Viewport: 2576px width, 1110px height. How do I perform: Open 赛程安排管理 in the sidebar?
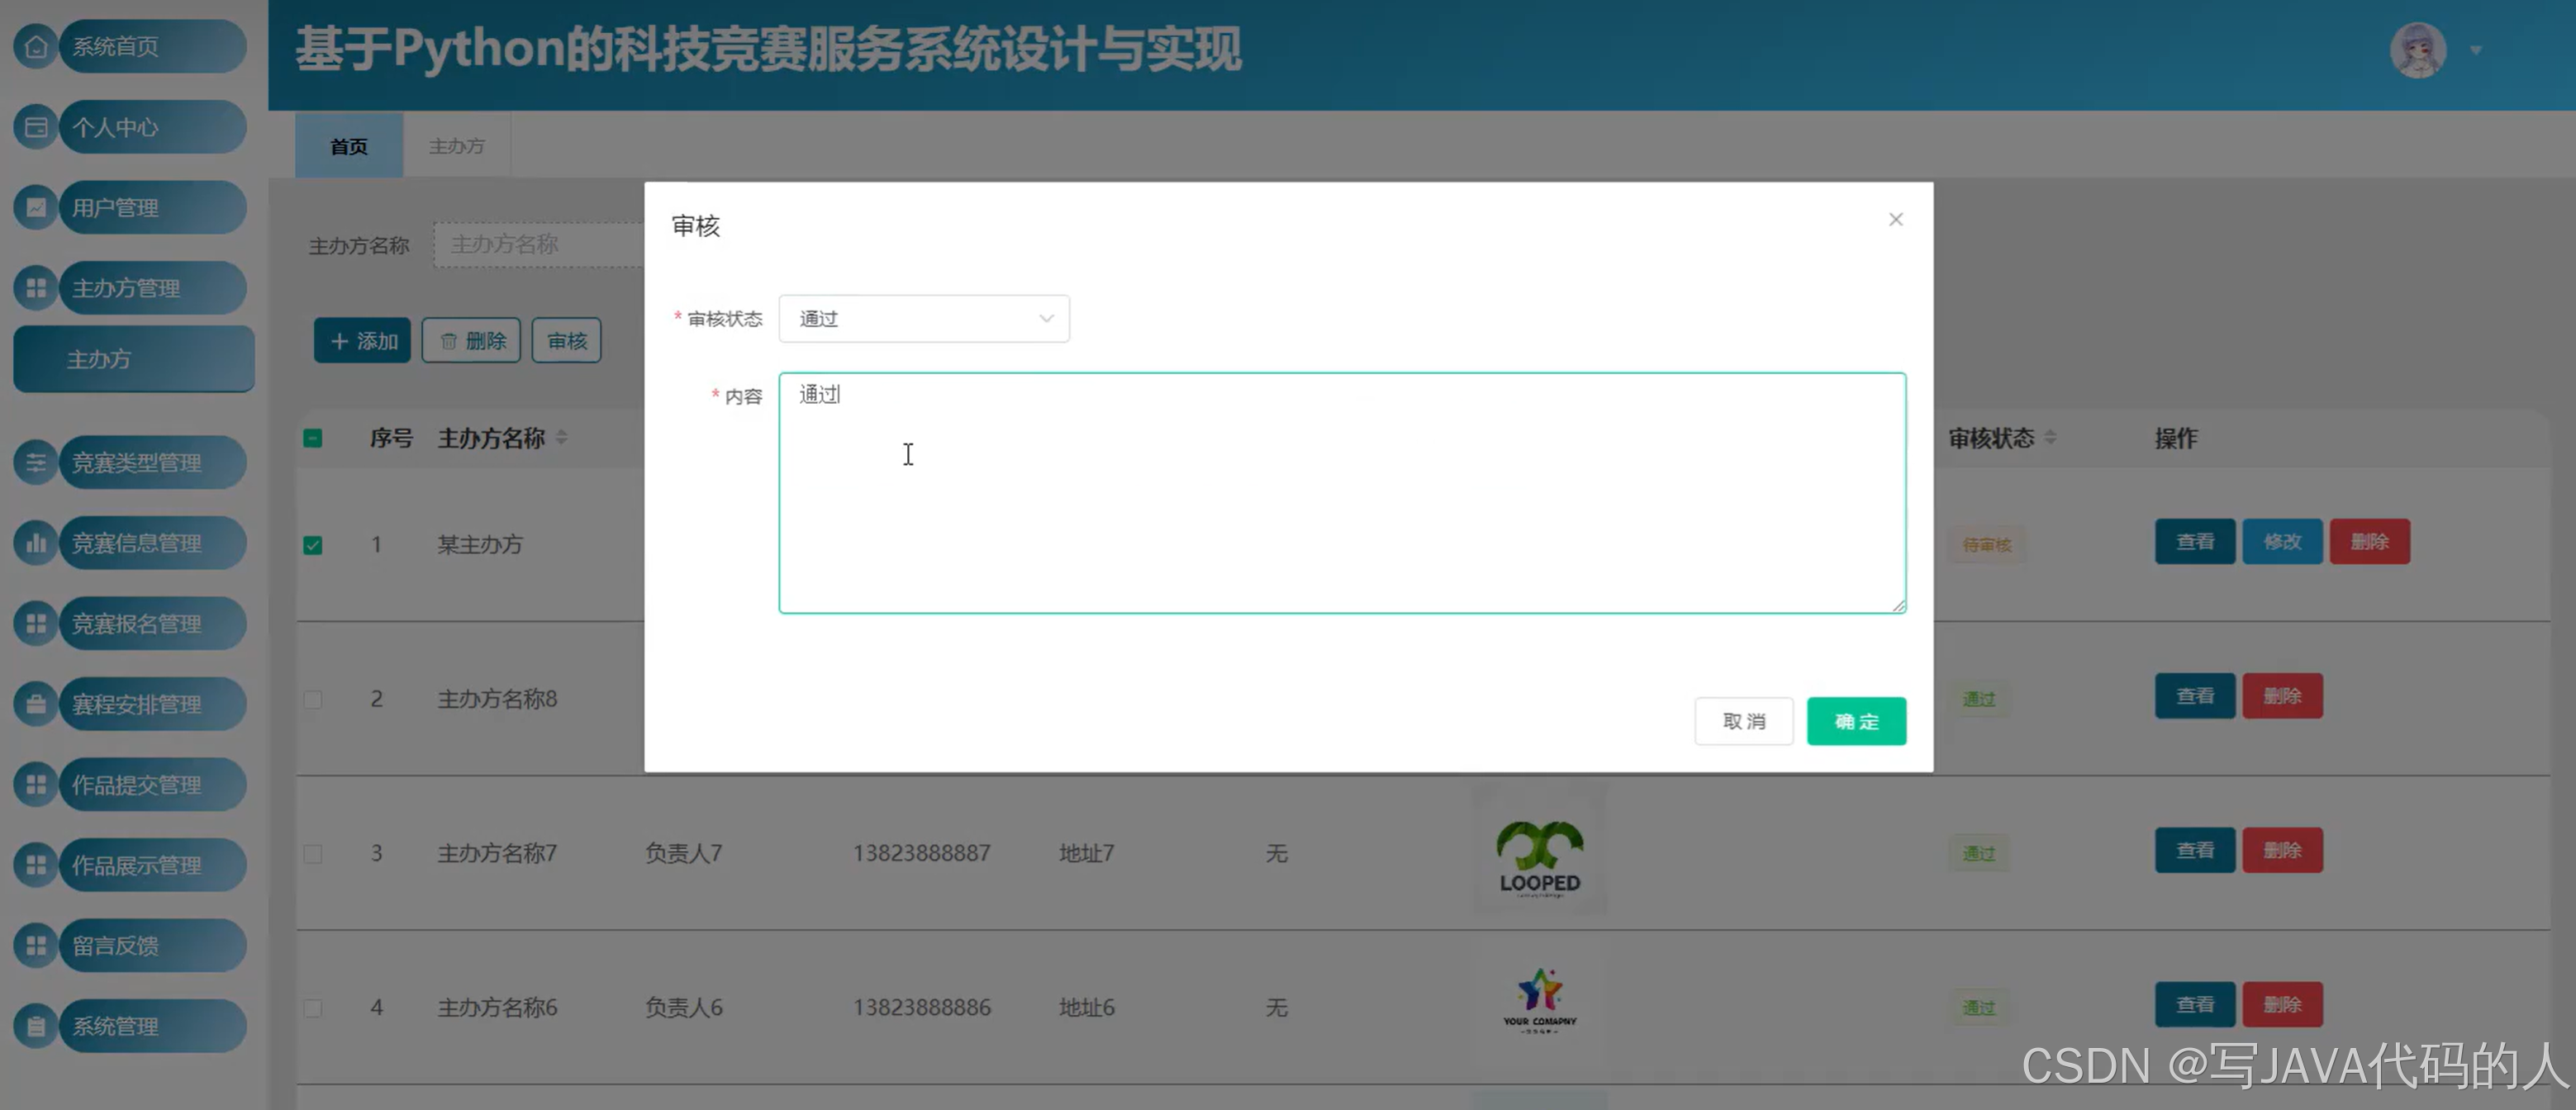134,704
